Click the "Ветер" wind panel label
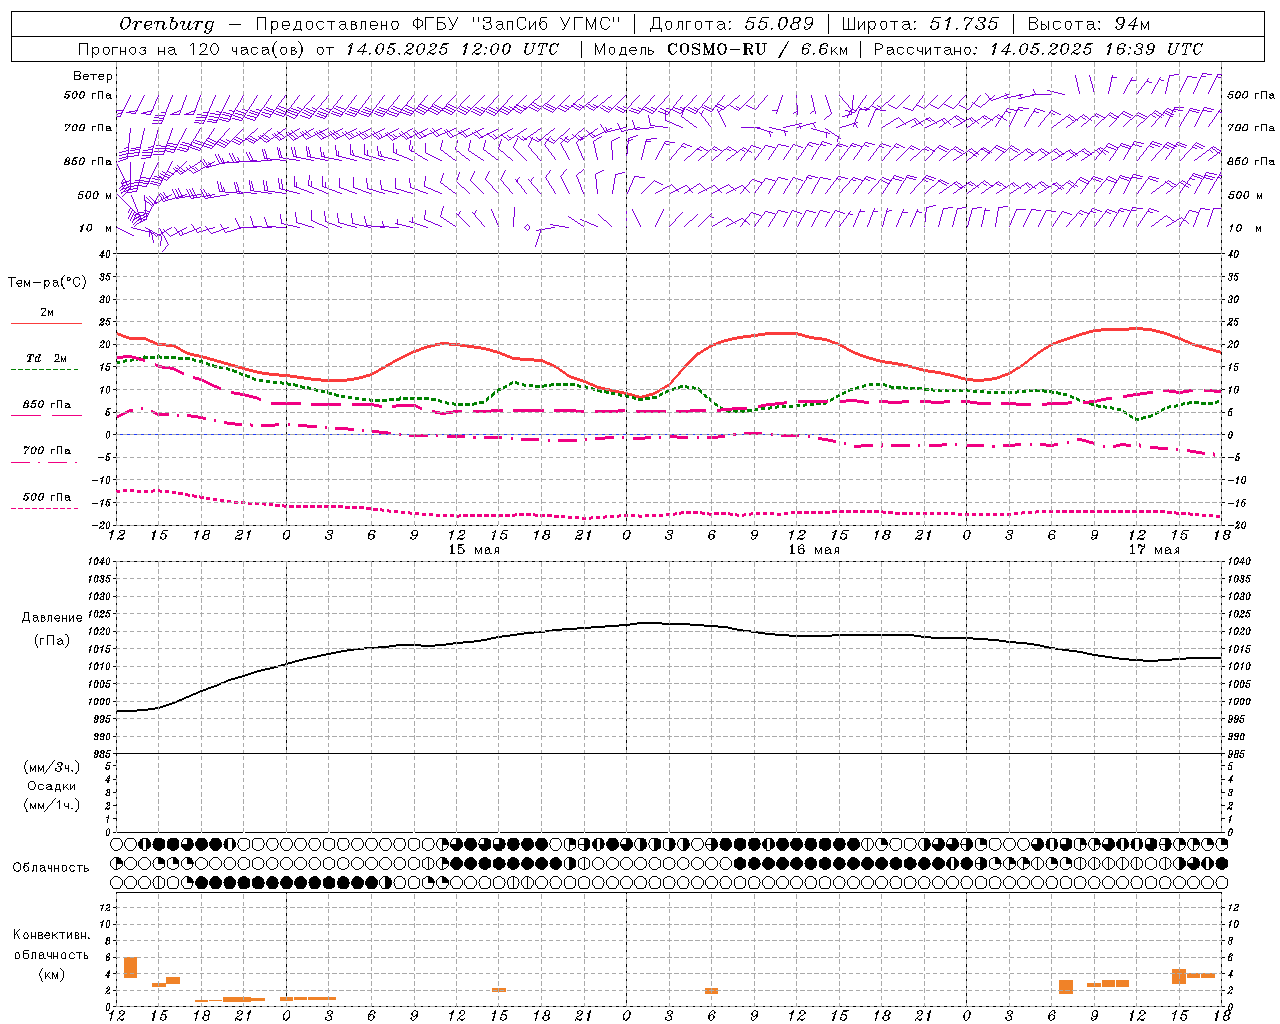 click(93, 76)
